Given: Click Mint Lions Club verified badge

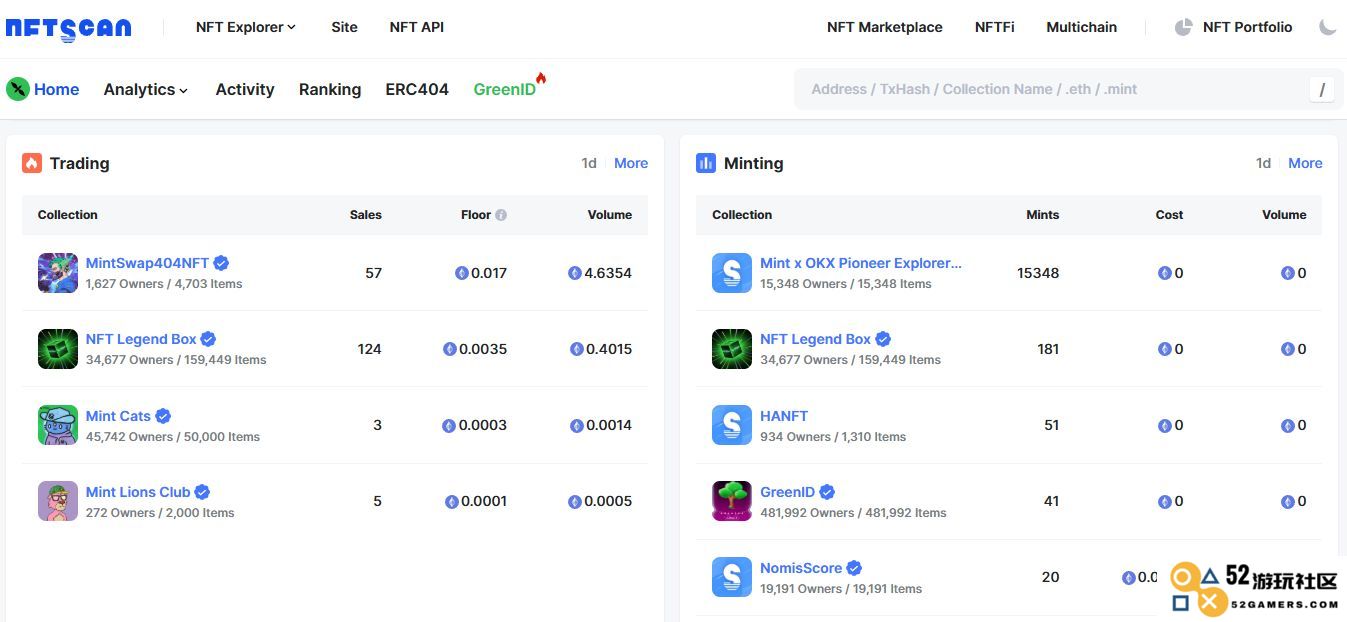Looking at the screenshot, I should [202, 492].
